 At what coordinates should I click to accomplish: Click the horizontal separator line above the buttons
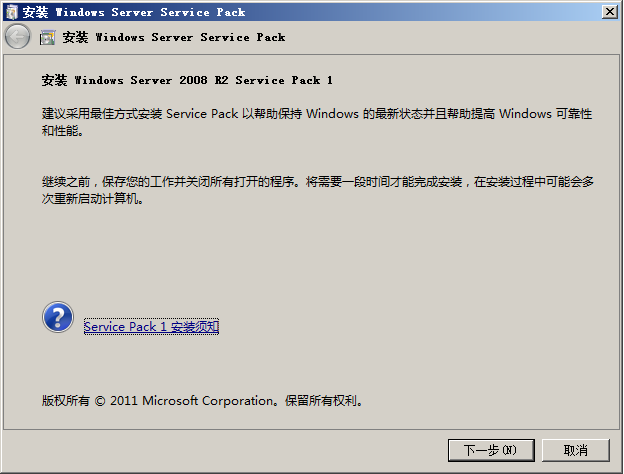pyautogui.click(x=312, y=428)
